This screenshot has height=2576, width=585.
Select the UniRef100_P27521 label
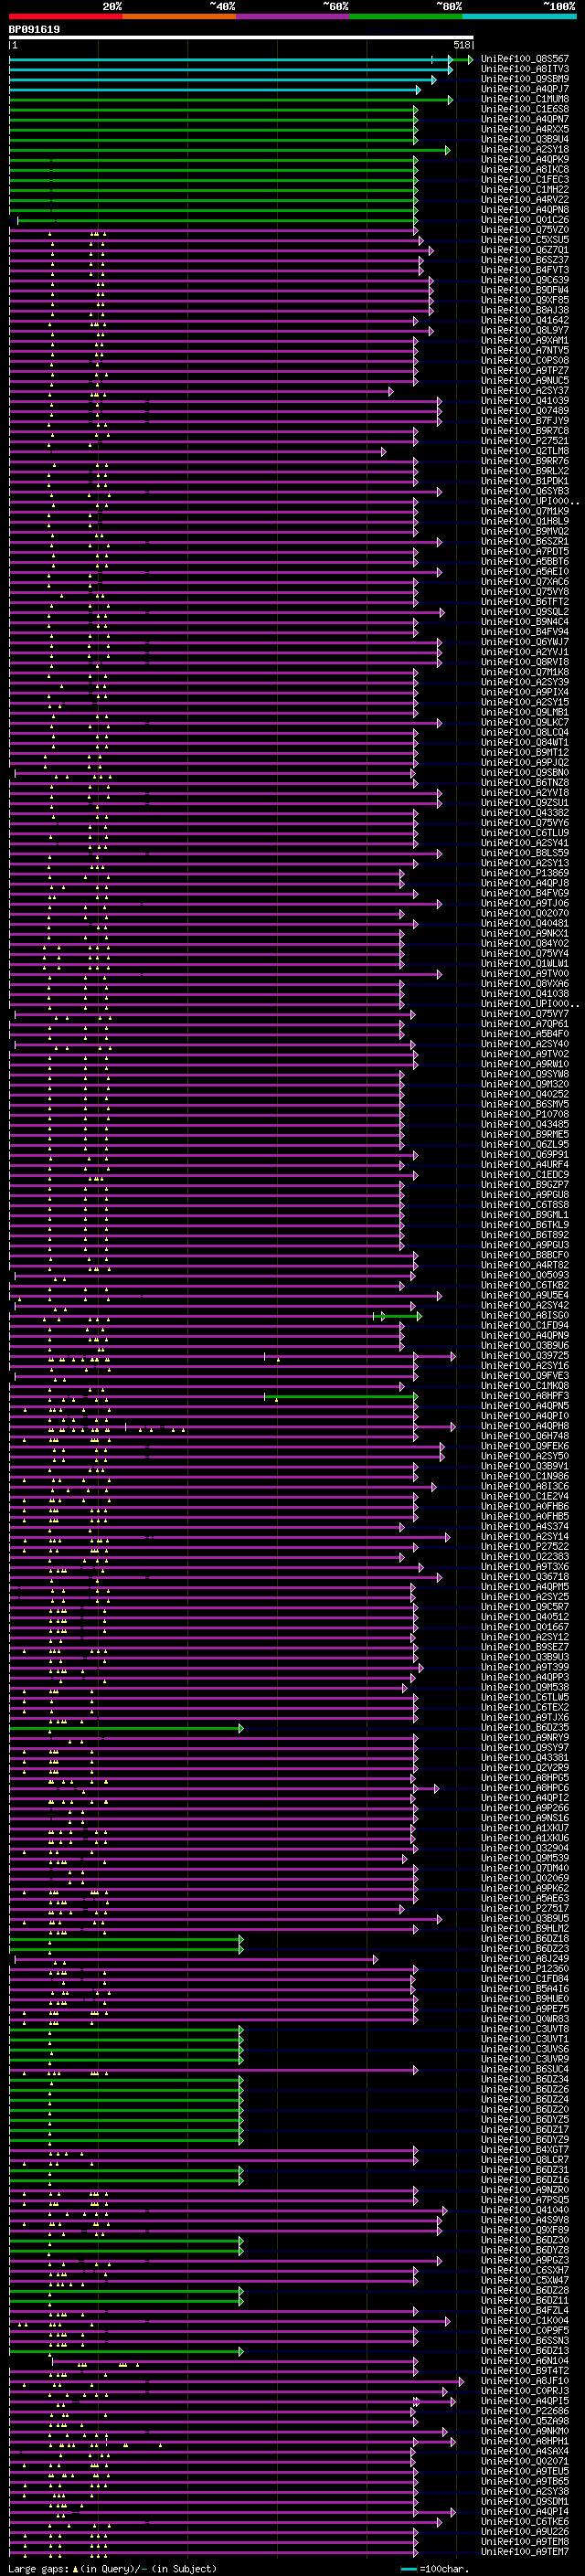tap(525, 441)
